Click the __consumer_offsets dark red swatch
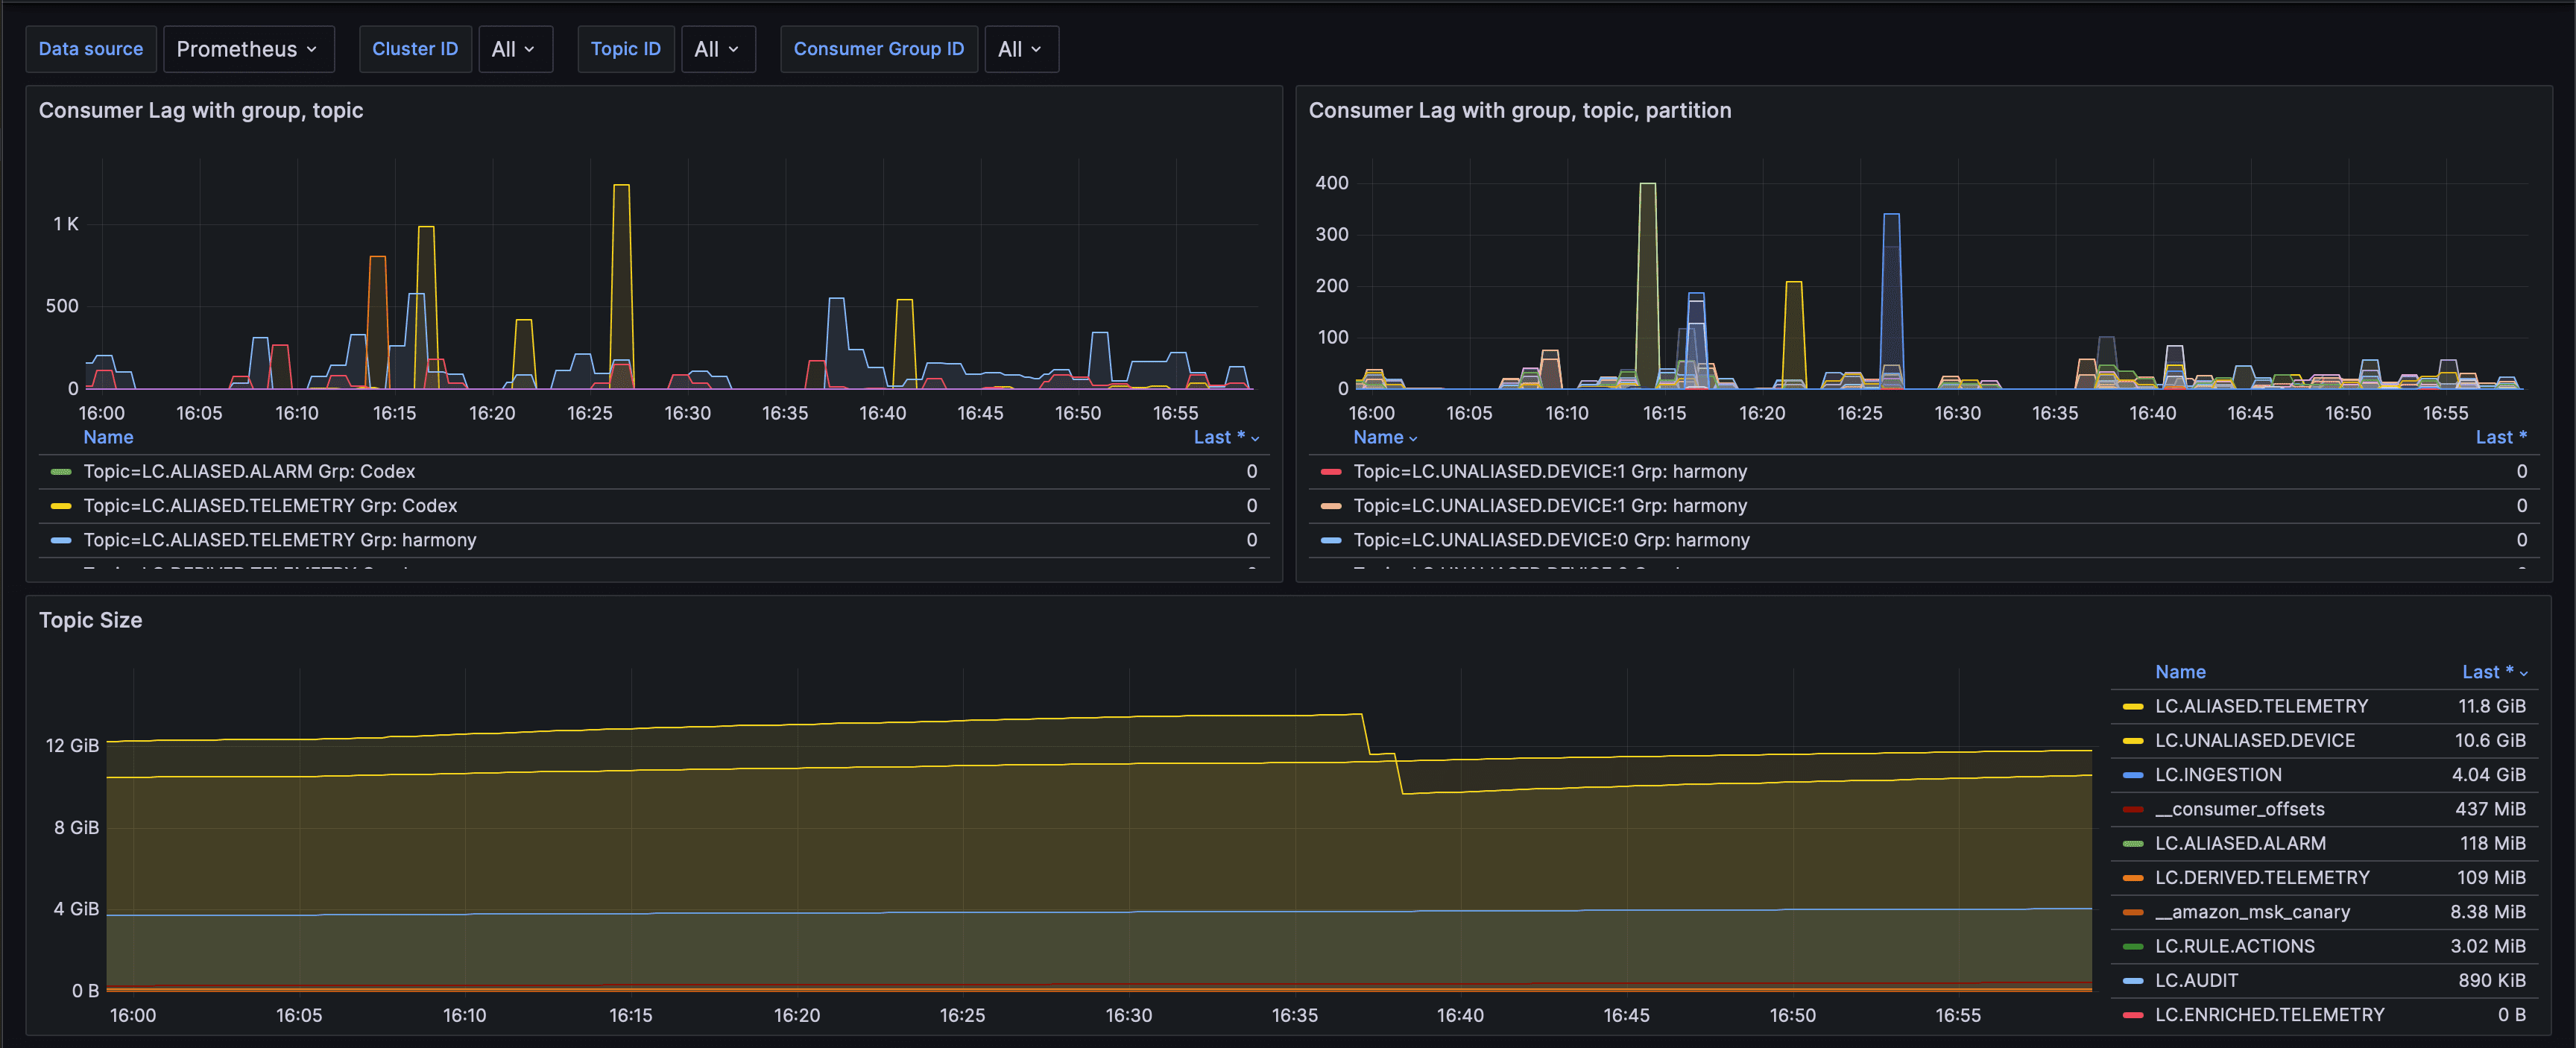This screenshot has height=1048, width=2576. (x=2132, y=810)
